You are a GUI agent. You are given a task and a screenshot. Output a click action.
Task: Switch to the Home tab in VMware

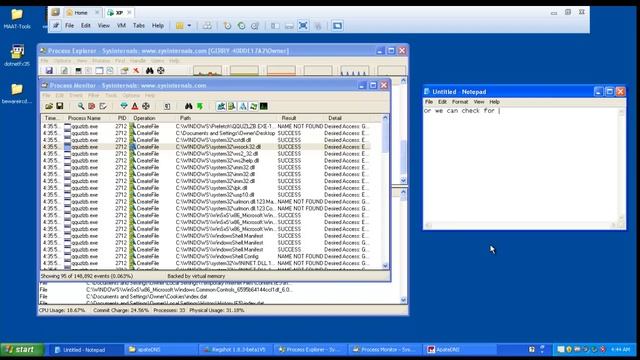point(81,13)
